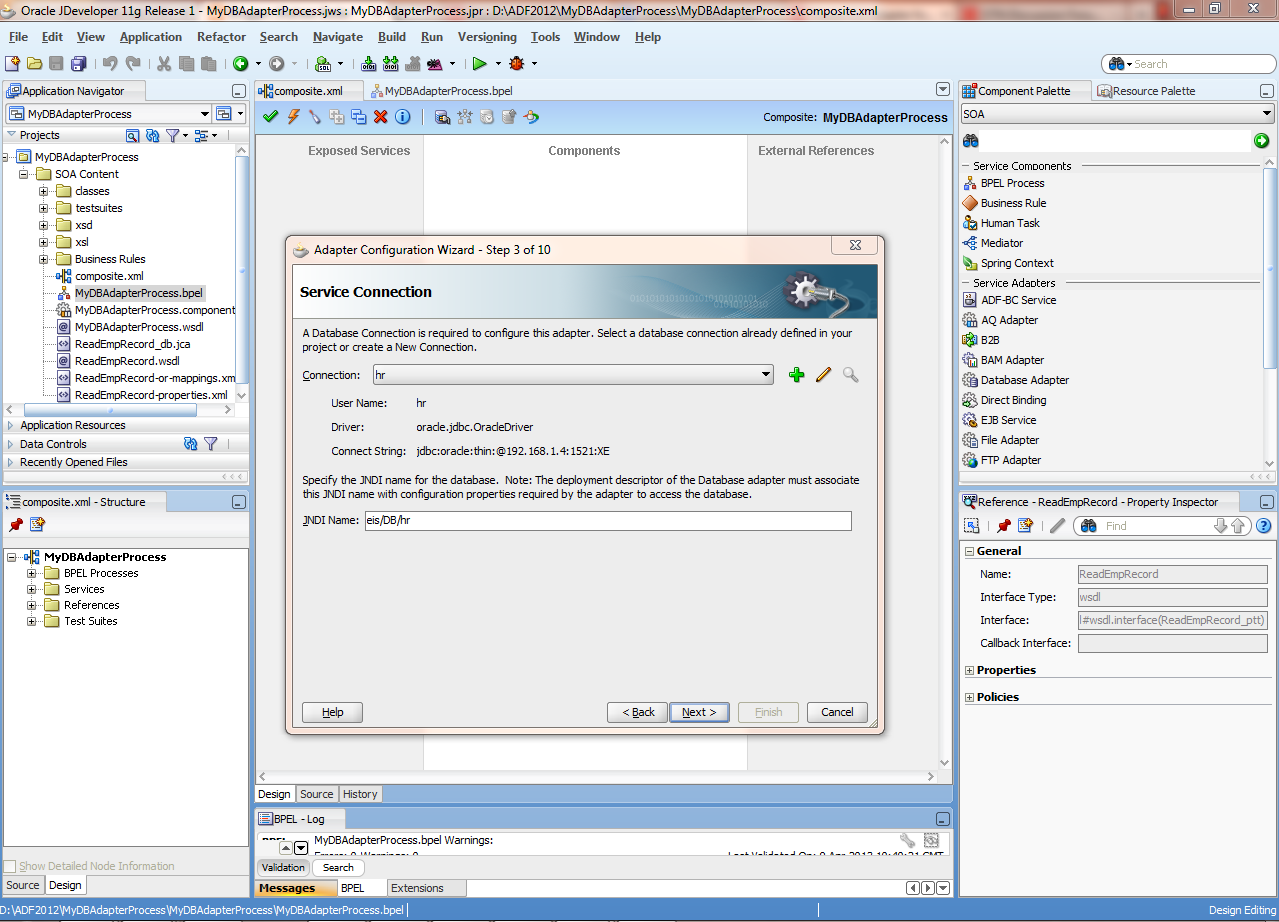1279x922 pixels.
Task: Select the FTP Adapter
Action: click(1010, 460)
